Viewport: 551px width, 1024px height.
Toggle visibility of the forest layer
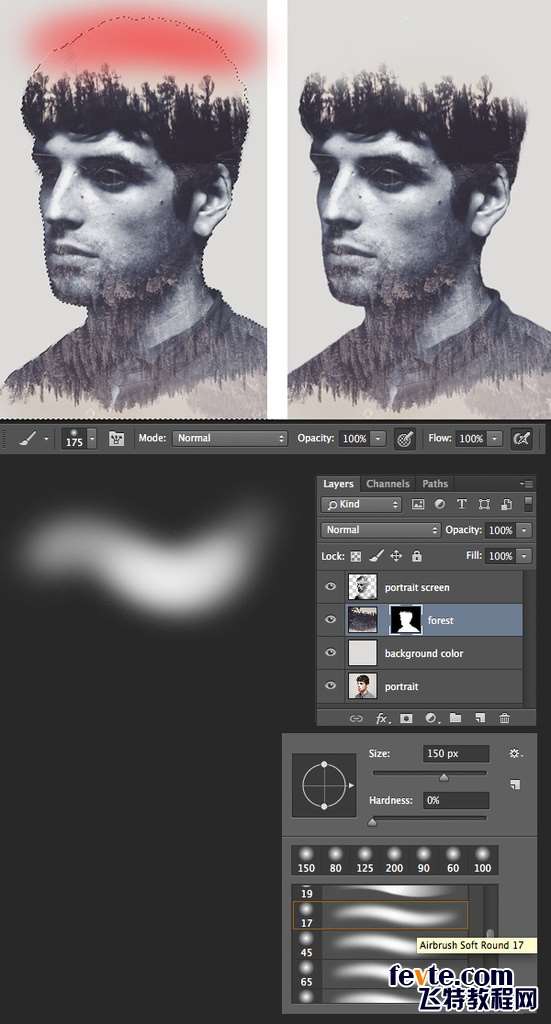[330, 620]
